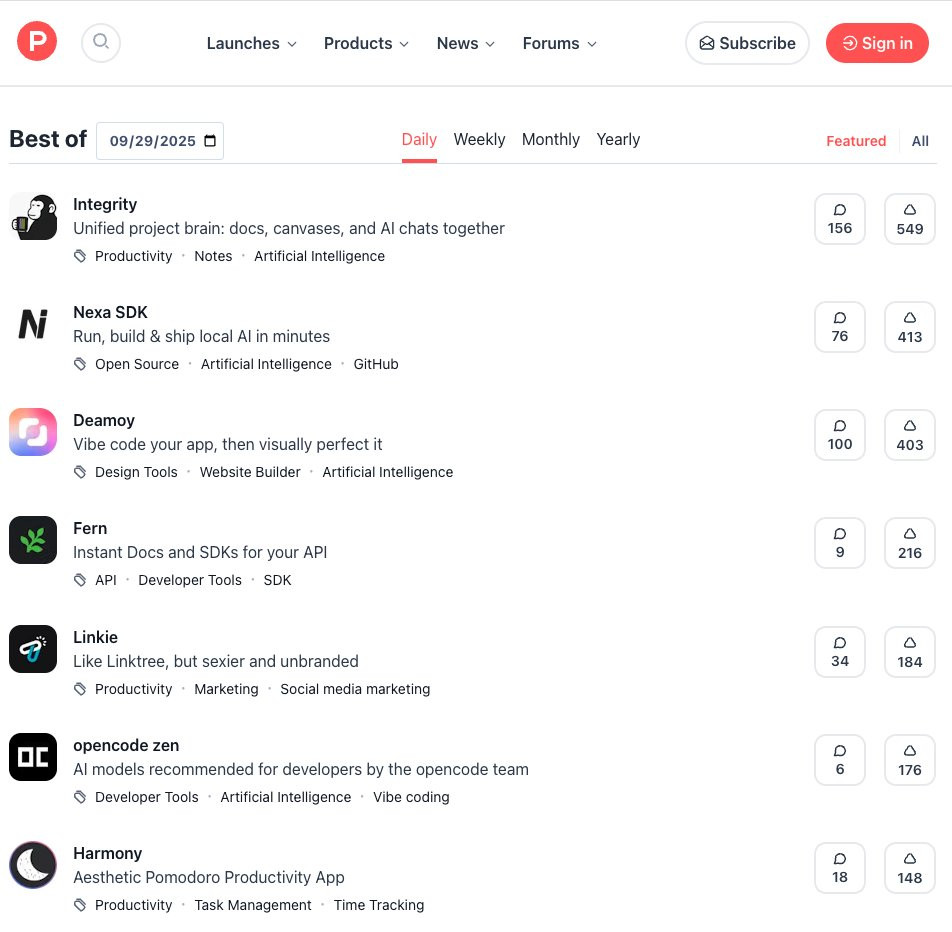
Task: Click the Subscribe button
Action: [x=747, y=43]
